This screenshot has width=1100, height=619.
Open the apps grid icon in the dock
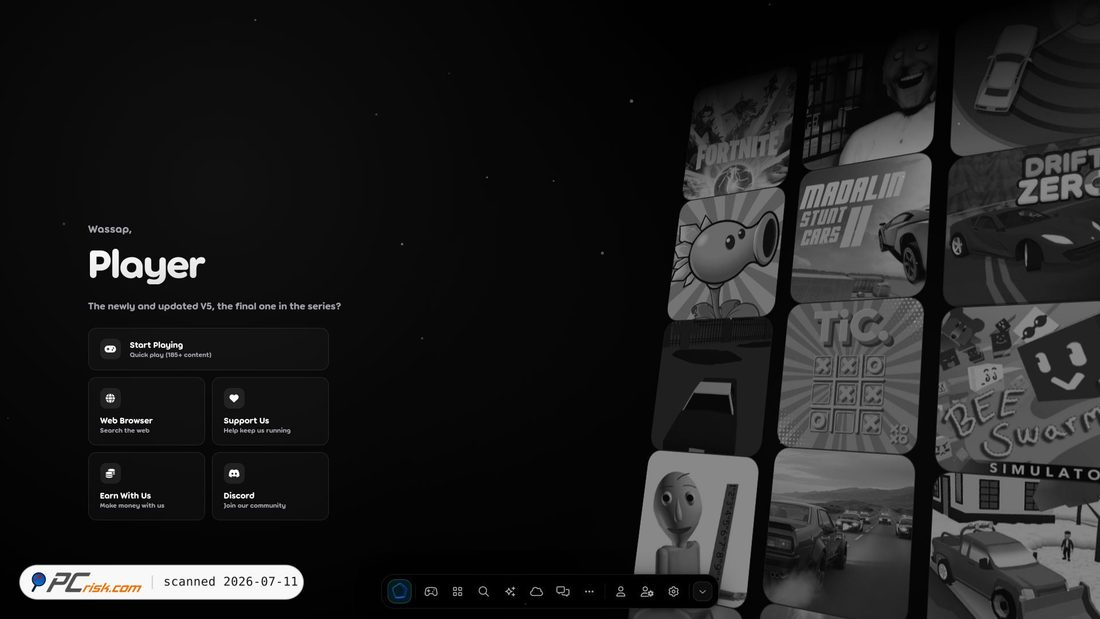coord(457,592)
